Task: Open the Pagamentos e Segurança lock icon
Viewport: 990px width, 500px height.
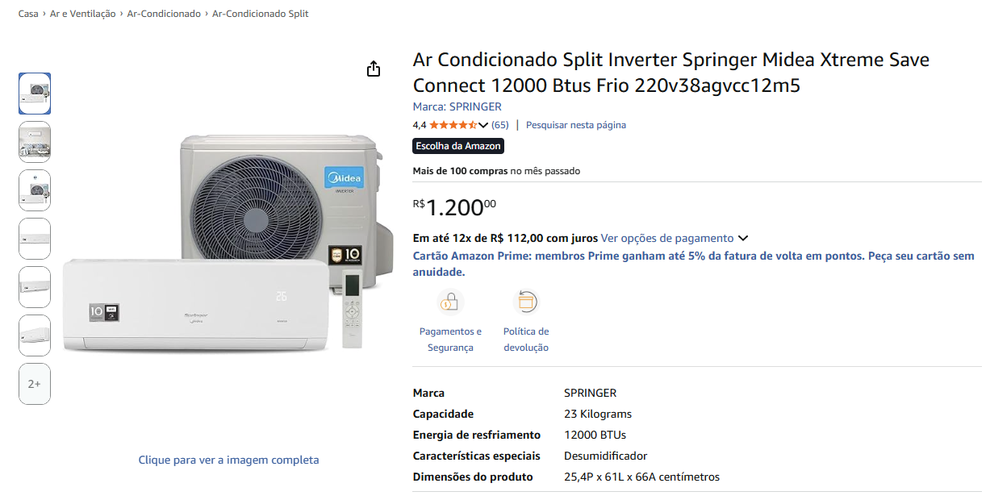Action: click(450, 302)
